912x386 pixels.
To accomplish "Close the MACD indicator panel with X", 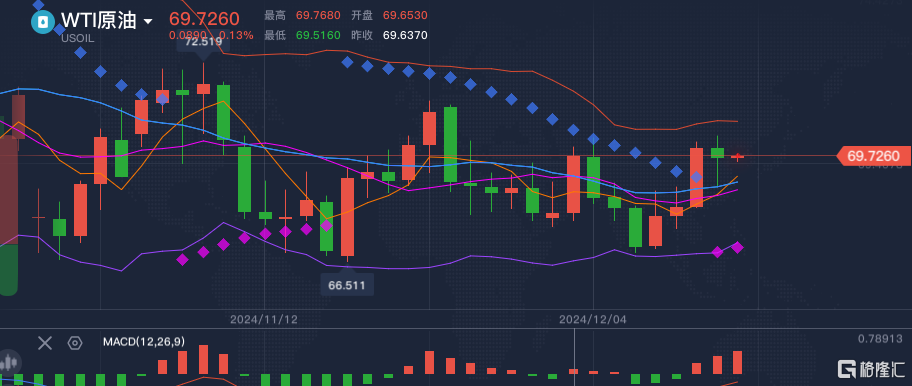I will (x=45, y=343).
